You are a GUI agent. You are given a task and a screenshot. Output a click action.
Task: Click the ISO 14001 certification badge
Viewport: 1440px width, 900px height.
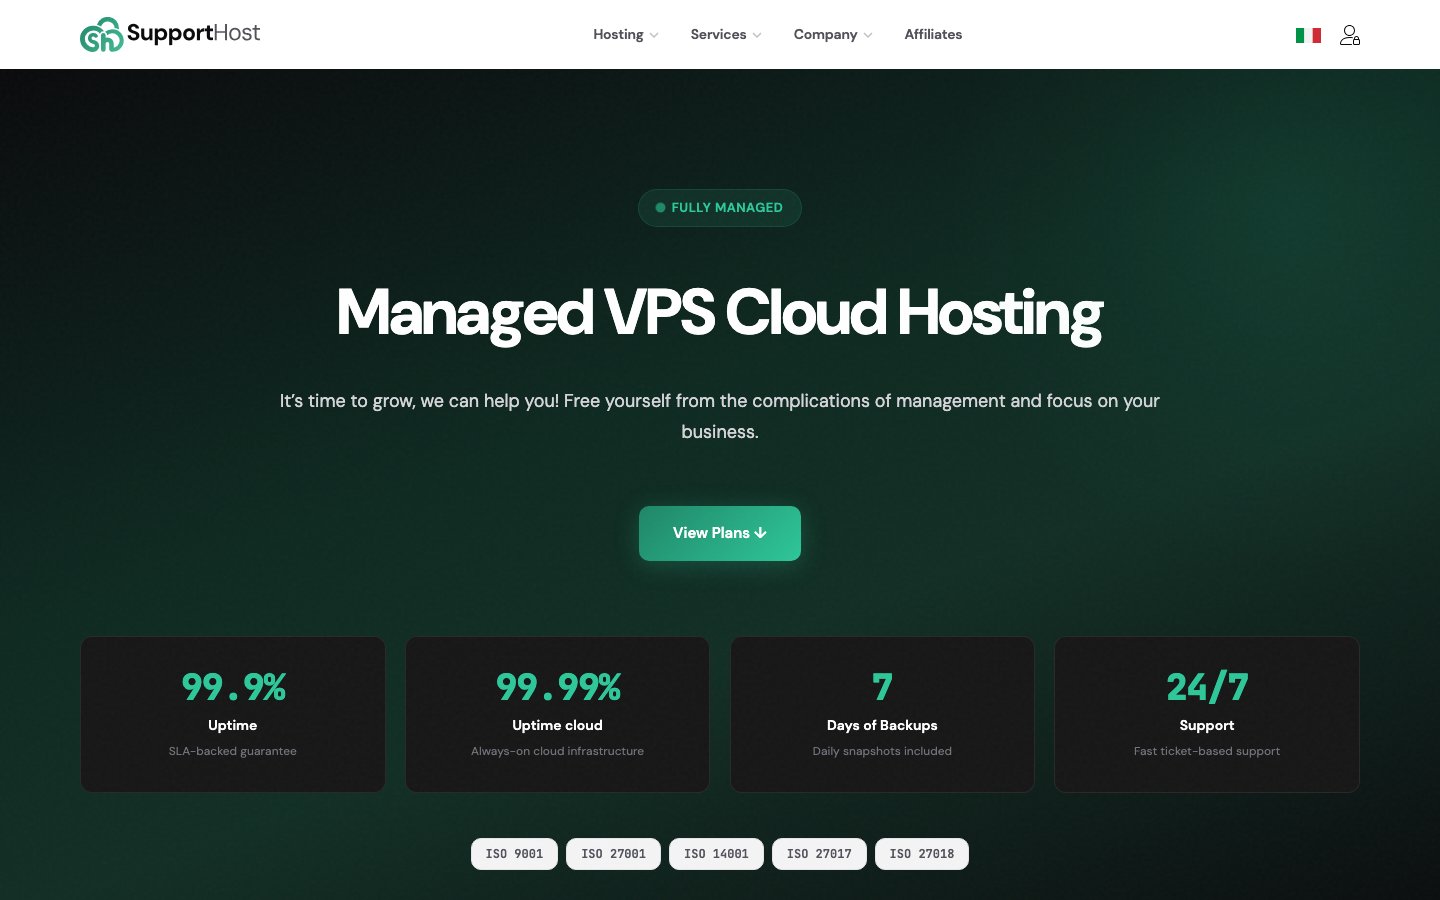[716, 854]
